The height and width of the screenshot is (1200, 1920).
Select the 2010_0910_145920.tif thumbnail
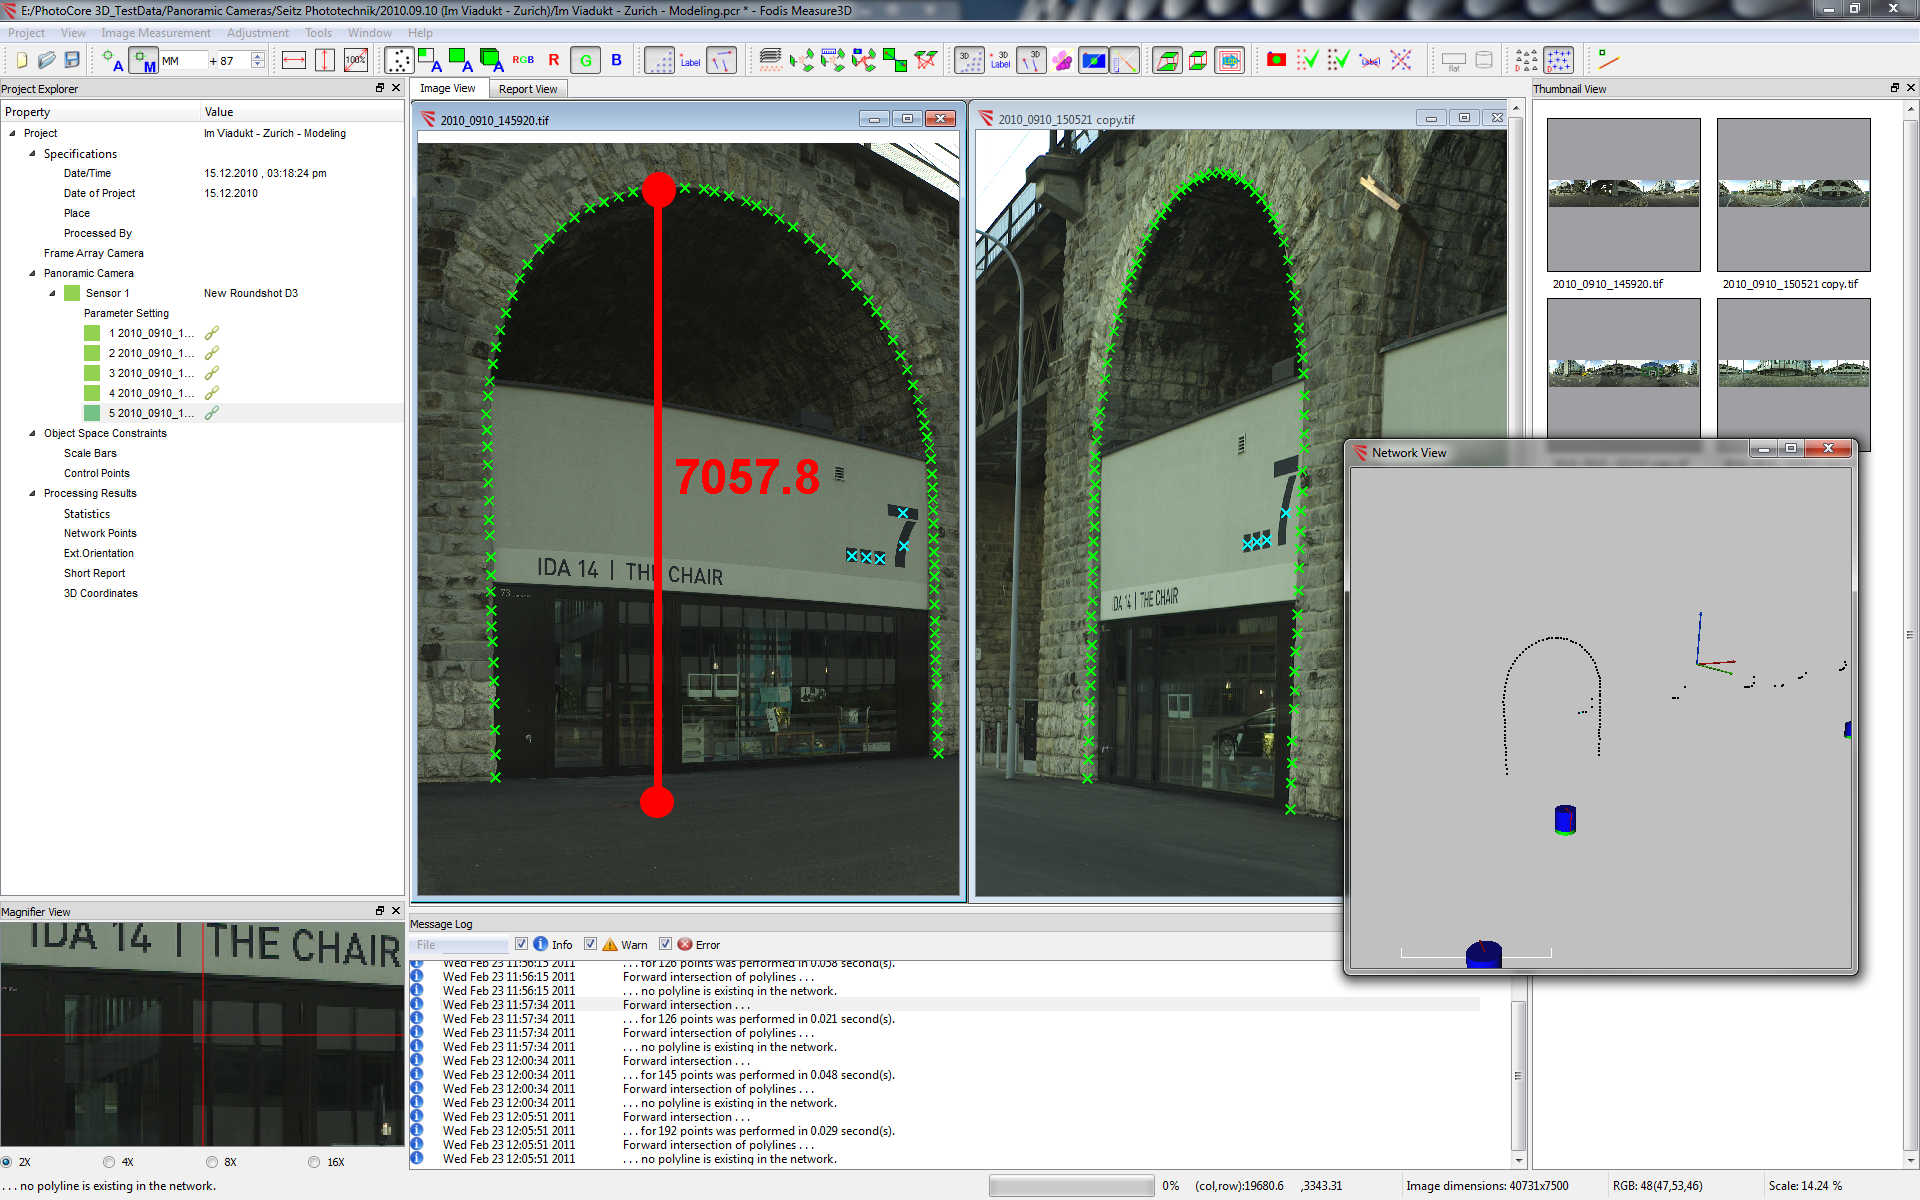(1622, 196)
